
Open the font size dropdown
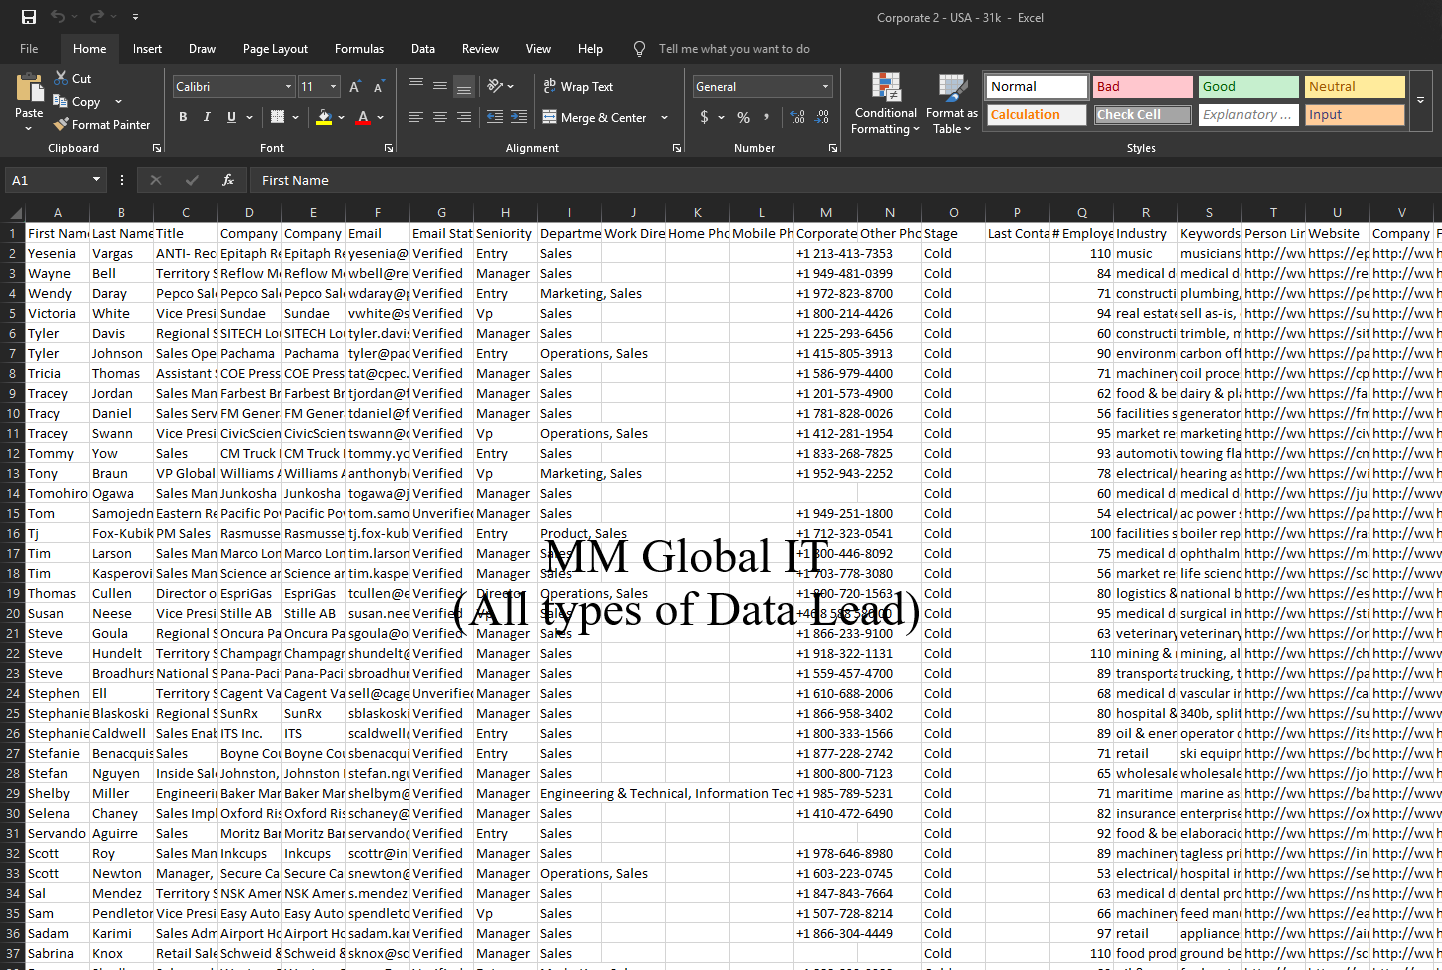[334, 87]
